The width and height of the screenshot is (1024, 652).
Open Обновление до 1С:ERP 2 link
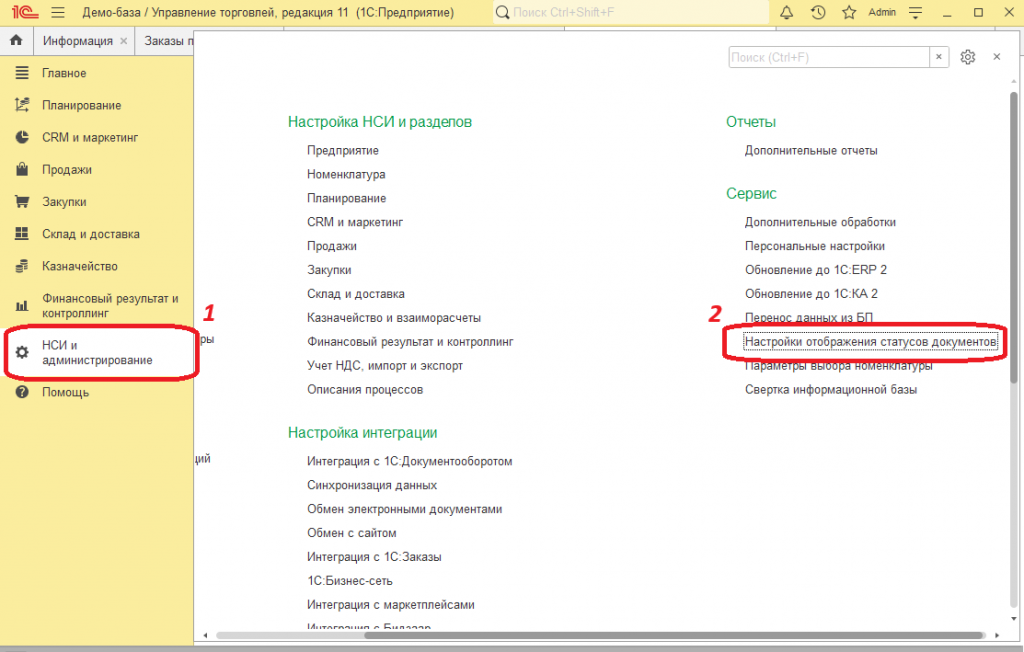pos(816,270)
